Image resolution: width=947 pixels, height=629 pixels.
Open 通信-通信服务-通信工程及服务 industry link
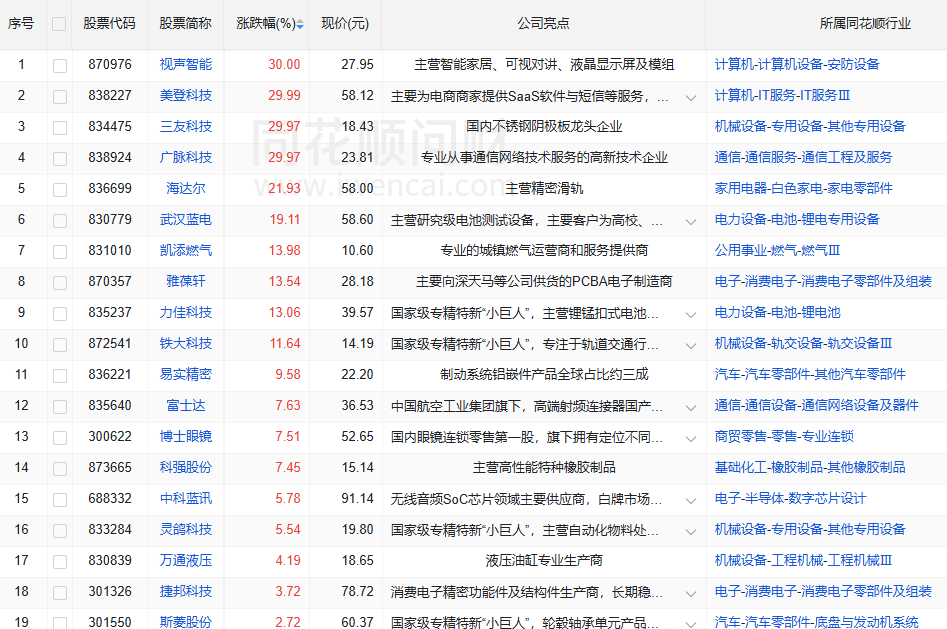803,157
